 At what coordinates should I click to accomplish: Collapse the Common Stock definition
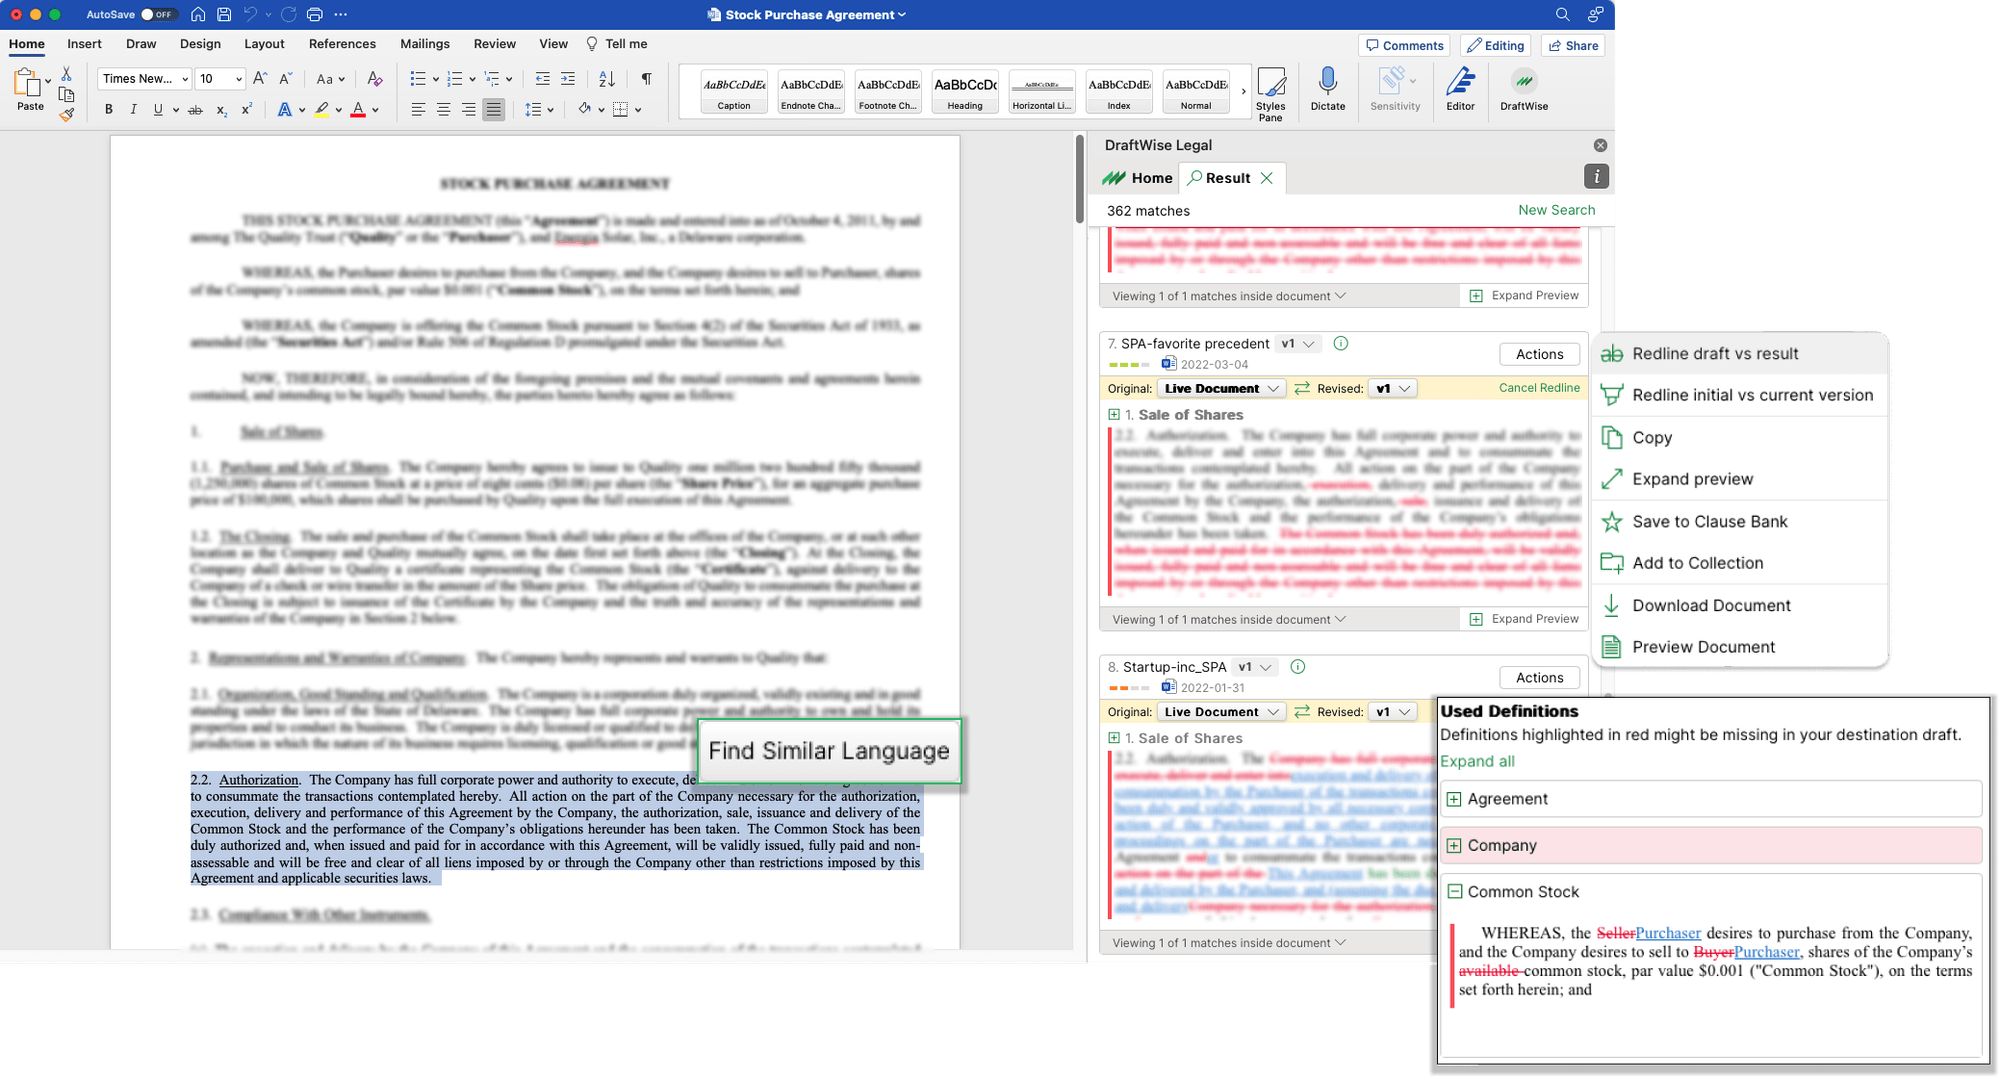click(x=1454, y=892)
